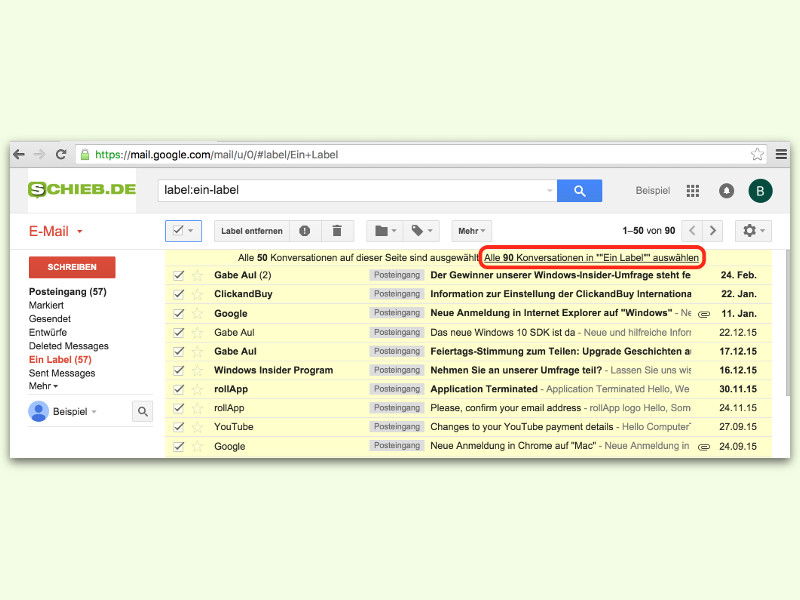
Task: Click Label entfernen button
Action: (252, 231)
